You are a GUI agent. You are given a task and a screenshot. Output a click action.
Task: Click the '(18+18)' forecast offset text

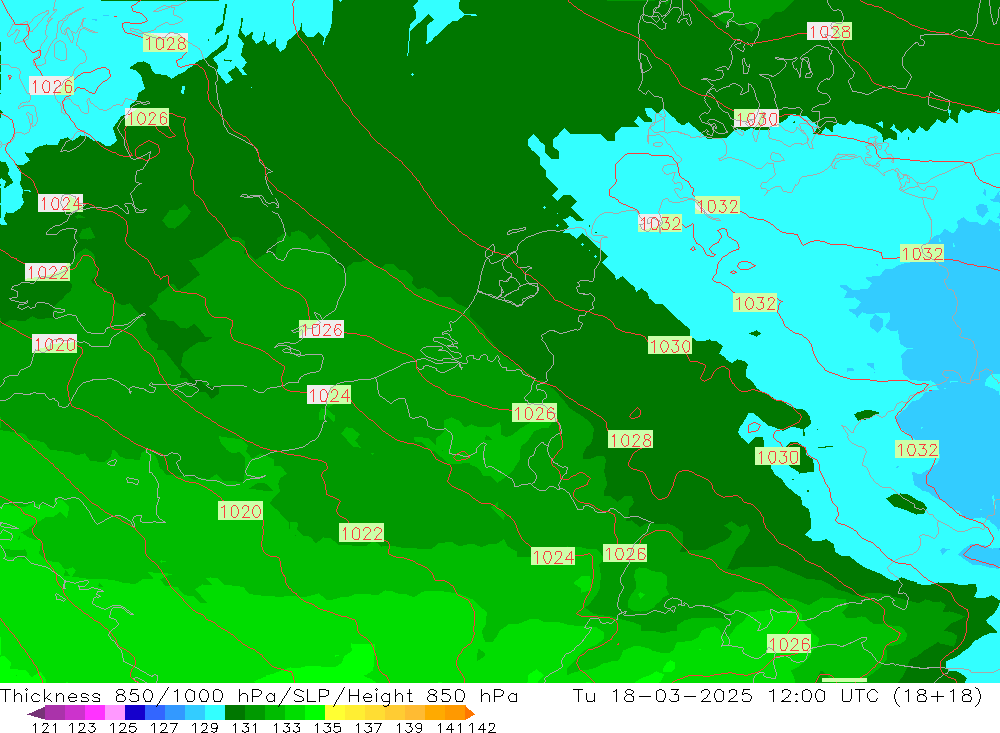(938, 695)
